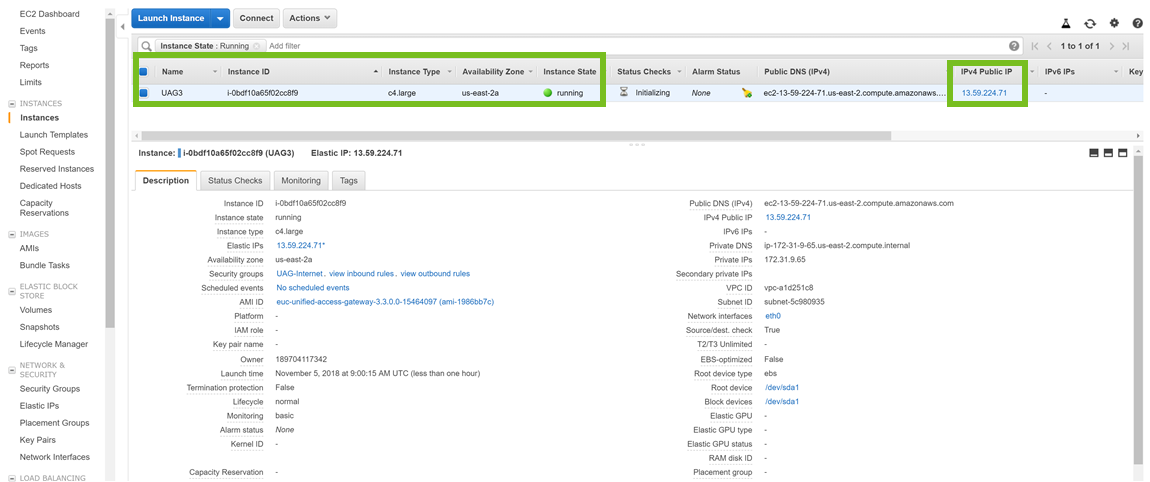Collapse the ELASTIC BLOCK STORE section
This screenshot has width=1150, height=482.
tap(11, 291)
